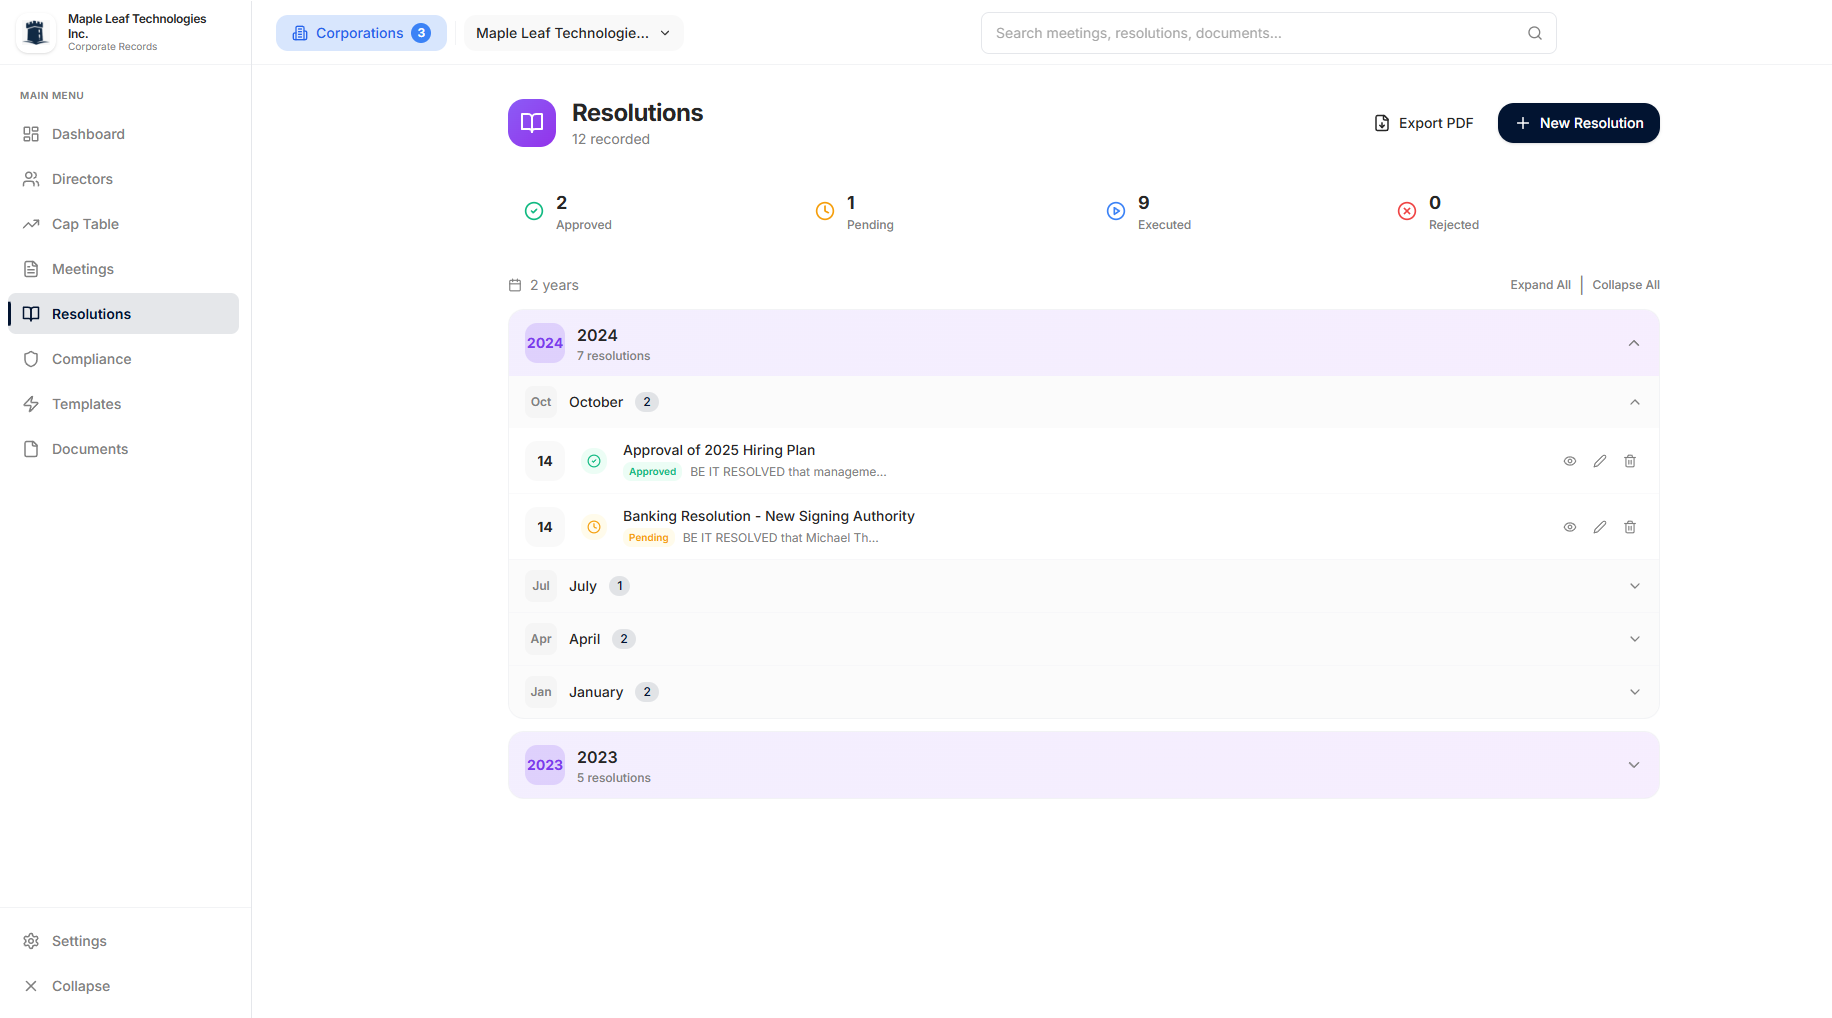Expand the 2023 resolutions section
The image size is (1832, 1018).
coord(1084,765)
